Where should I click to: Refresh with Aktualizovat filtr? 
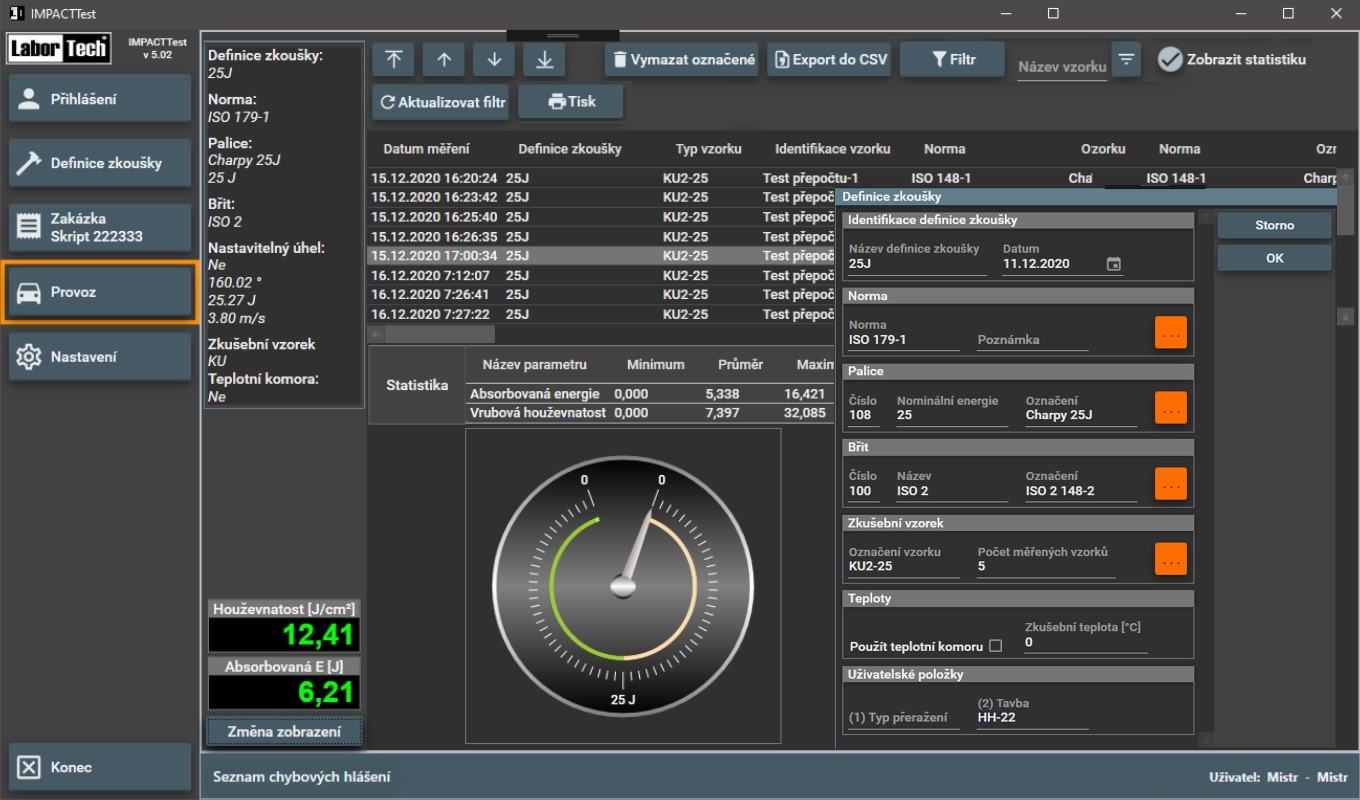441,102
